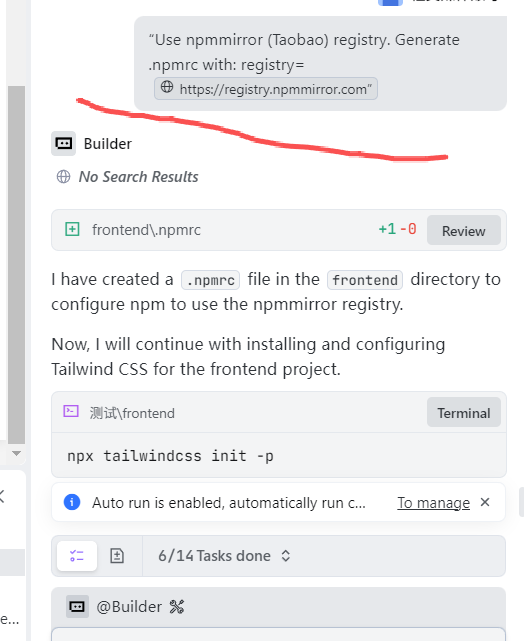
Task: Expand the 6/14 Tasks done list
Action: coord(286,556)
